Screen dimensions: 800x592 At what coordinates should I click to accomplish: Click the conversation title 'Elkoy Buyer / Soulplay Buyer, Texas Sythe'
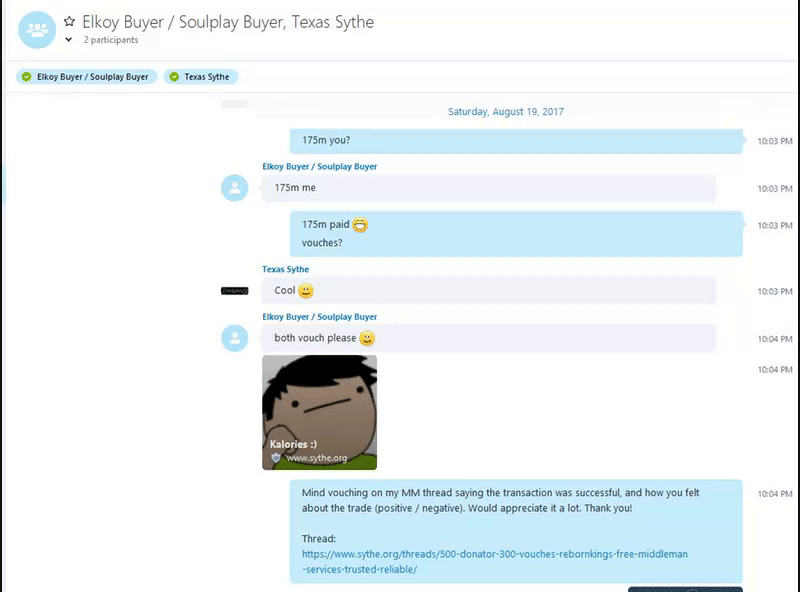coord(228,22)
